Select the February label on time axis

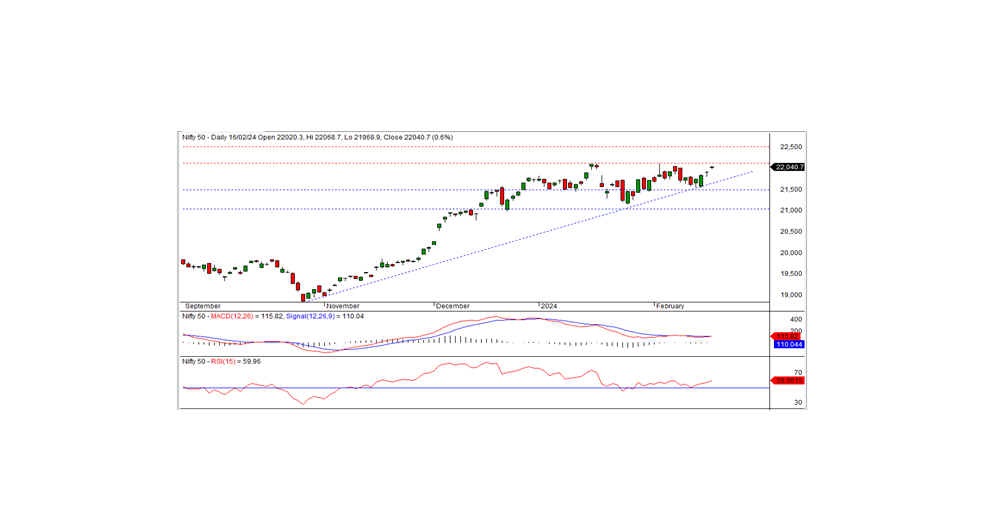[670, 305]
